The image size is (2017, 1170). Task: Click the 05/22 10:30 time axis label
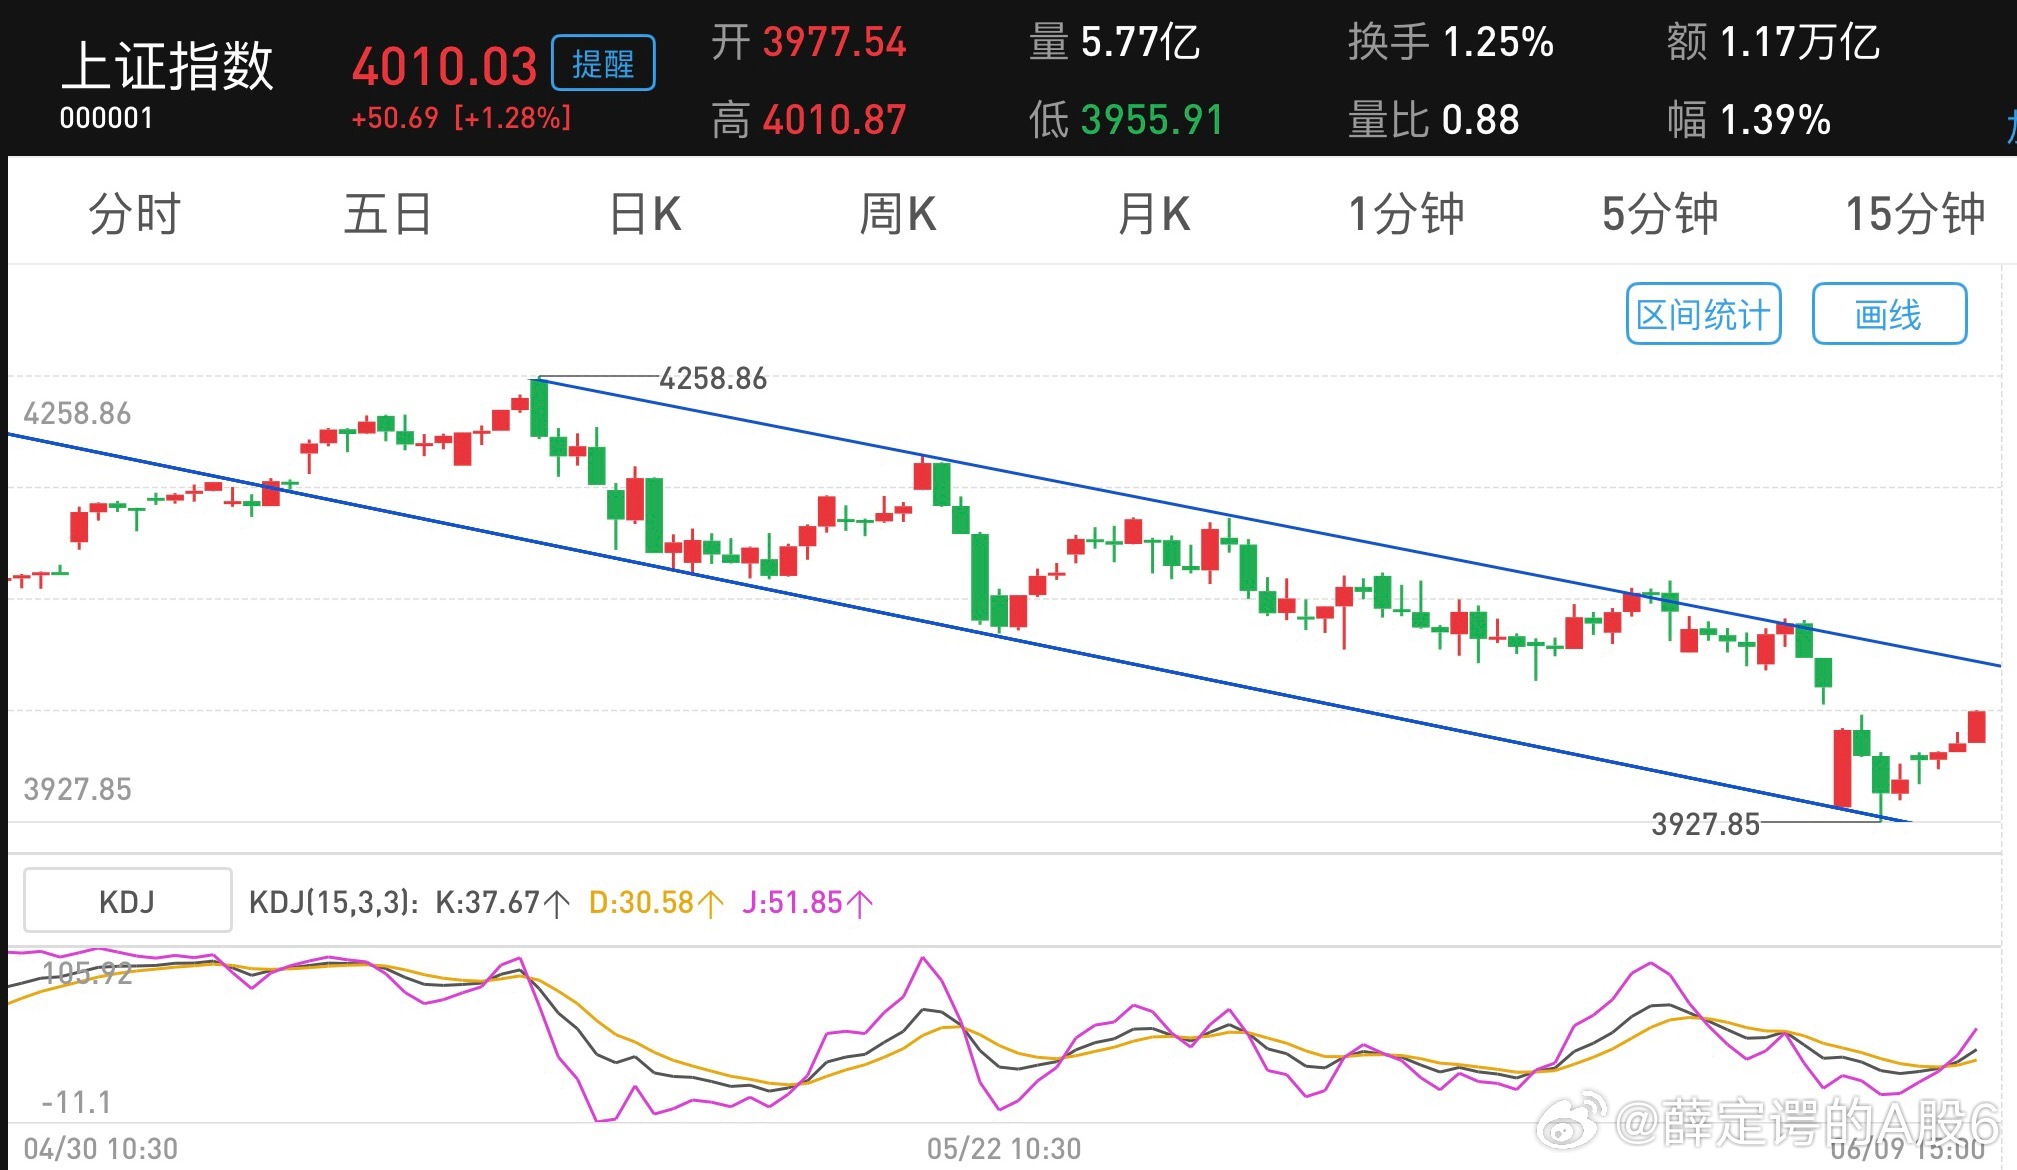coord(1004,1148)
